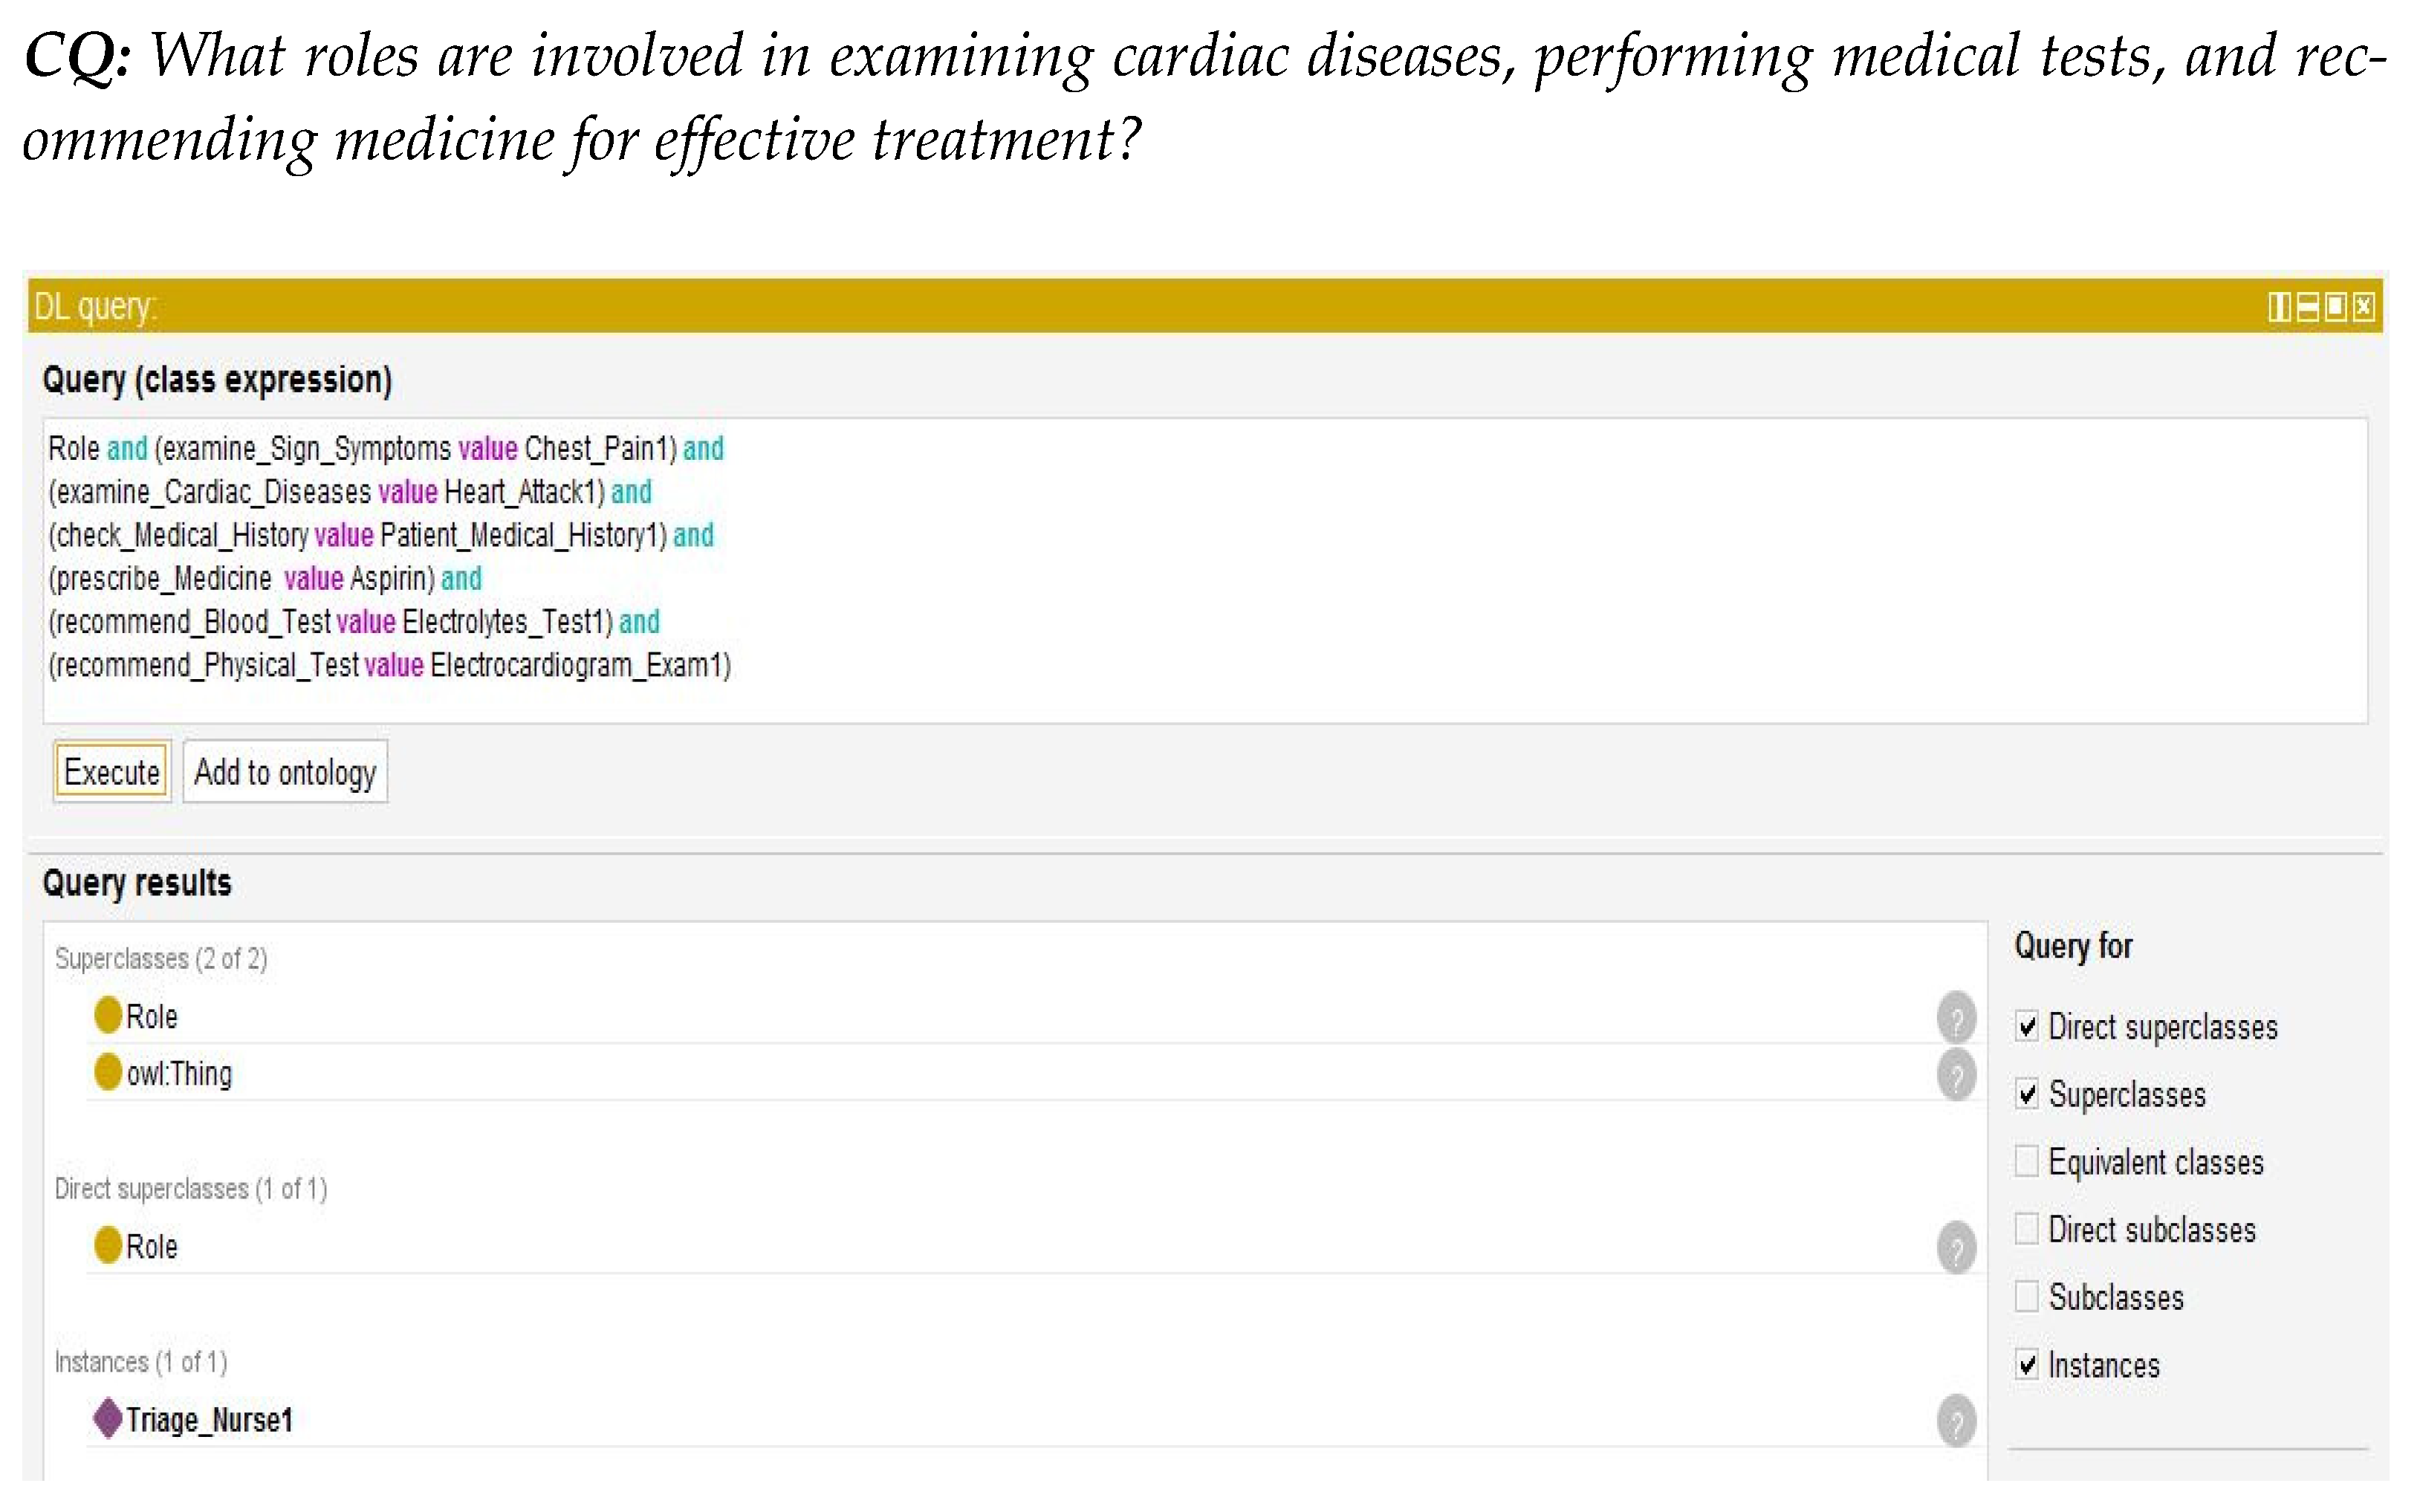Viewport: 2420px width, 1512px height.
Task: Uncheck the Superclasses checkbox
Action: 2027,1094
